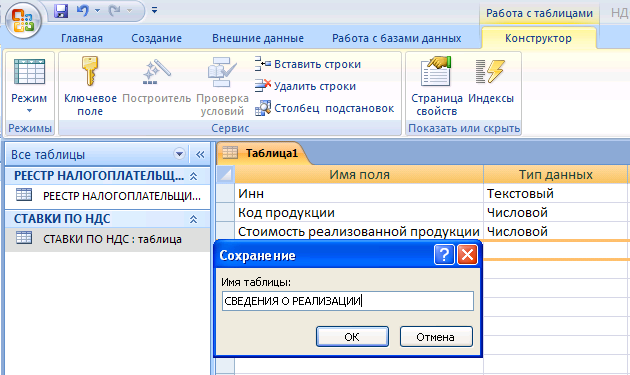
Task: Click Столбец подстановок
Action: point(324,108)
